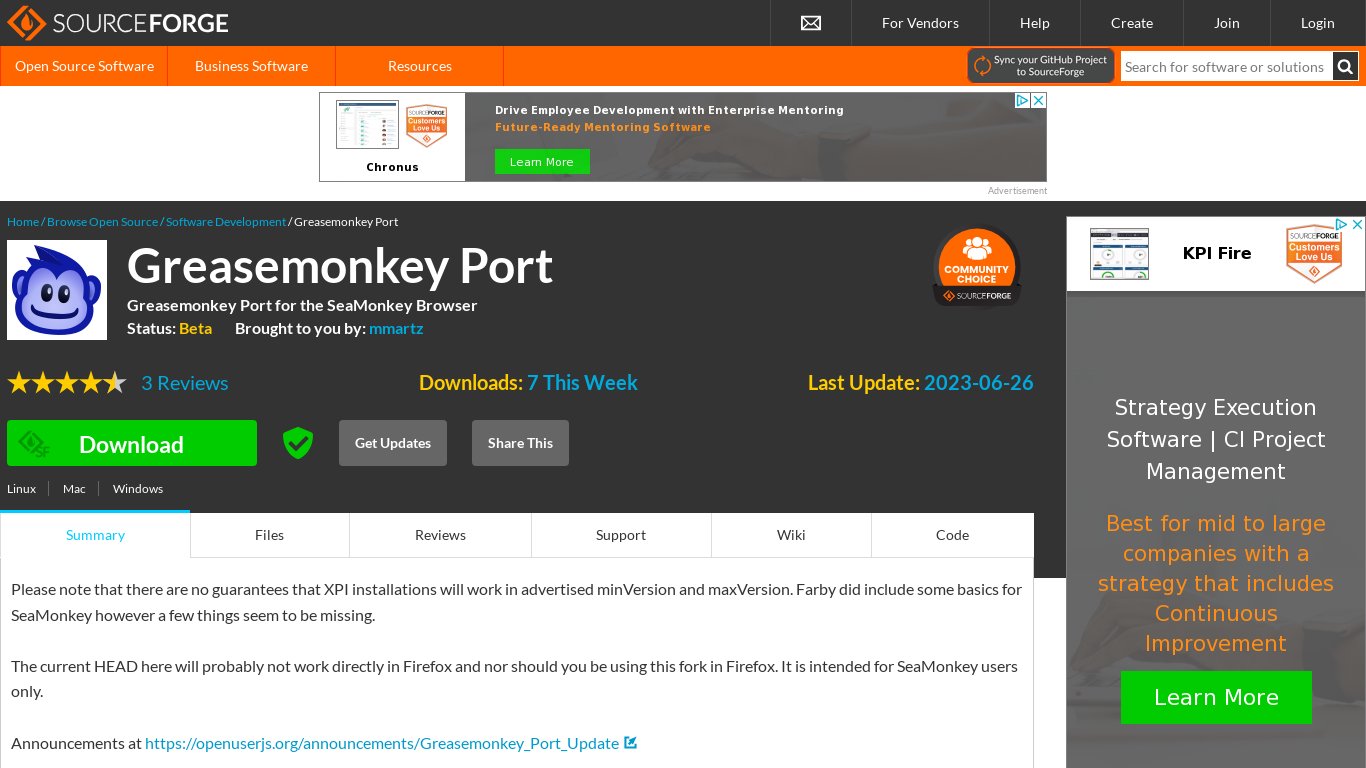The image size is (1366, 768).
Task: Click the AdChoices icon on banner ad
Action: click(x=1022, y=101)
